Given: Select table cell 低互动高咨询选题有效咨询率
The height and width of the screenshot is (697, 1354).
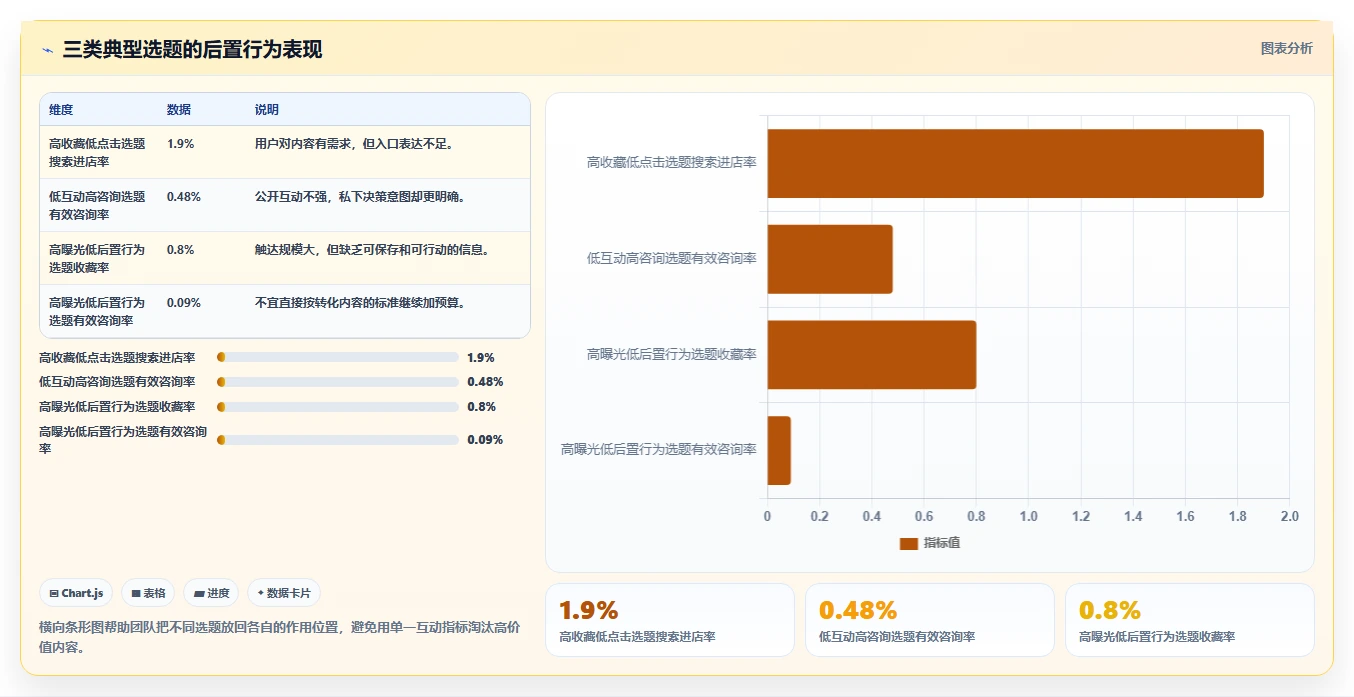Looking at the screenshot, I should click(98, 205).
